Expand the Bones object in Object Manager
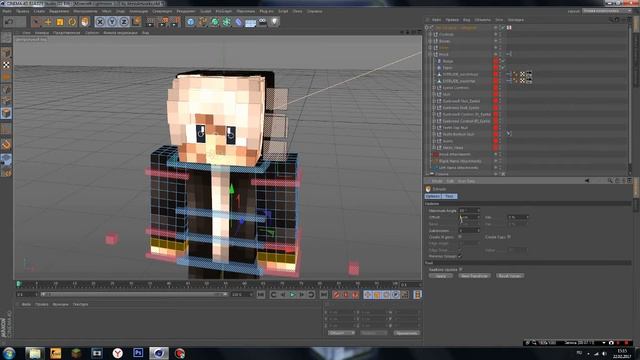The width and height of the screenshot is (640, 360). pyautogui.click(x=430, y=41)
